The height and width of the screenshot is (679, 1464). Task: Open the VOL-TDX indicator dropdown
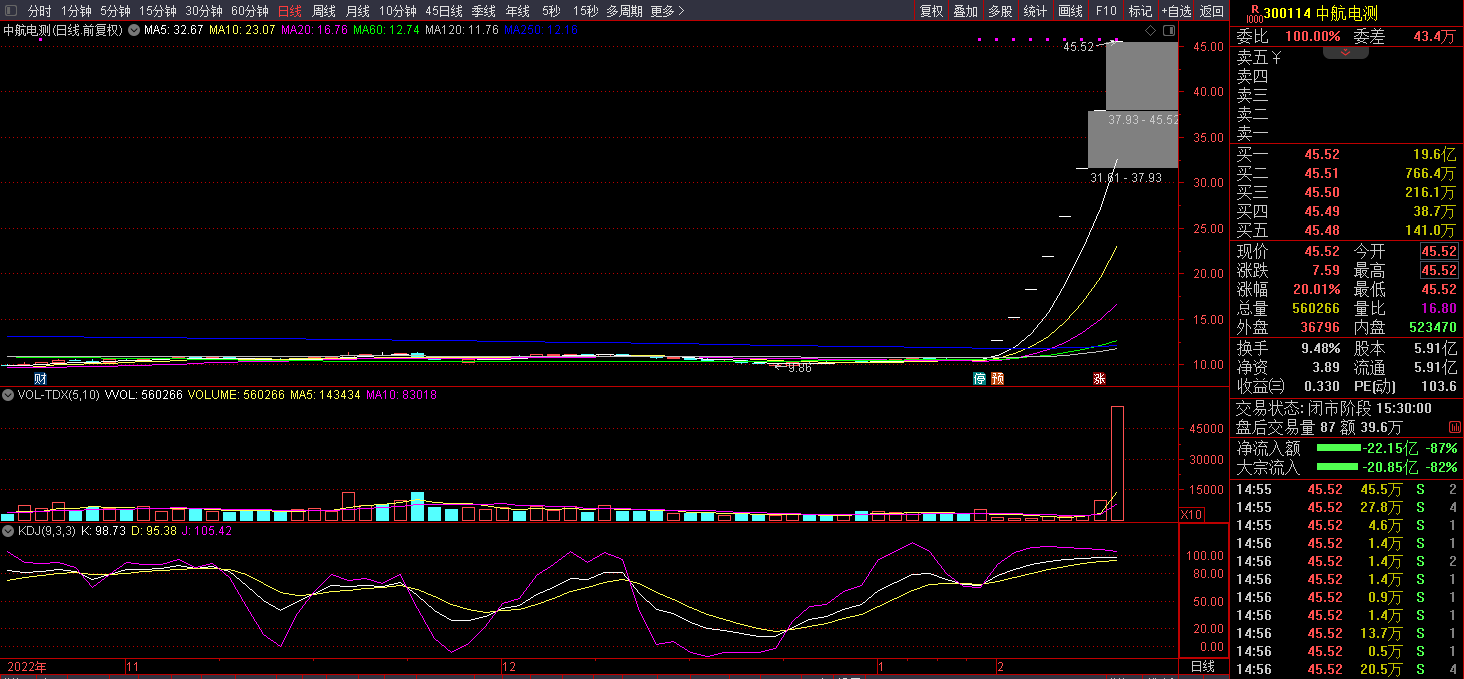click(9, 395)
